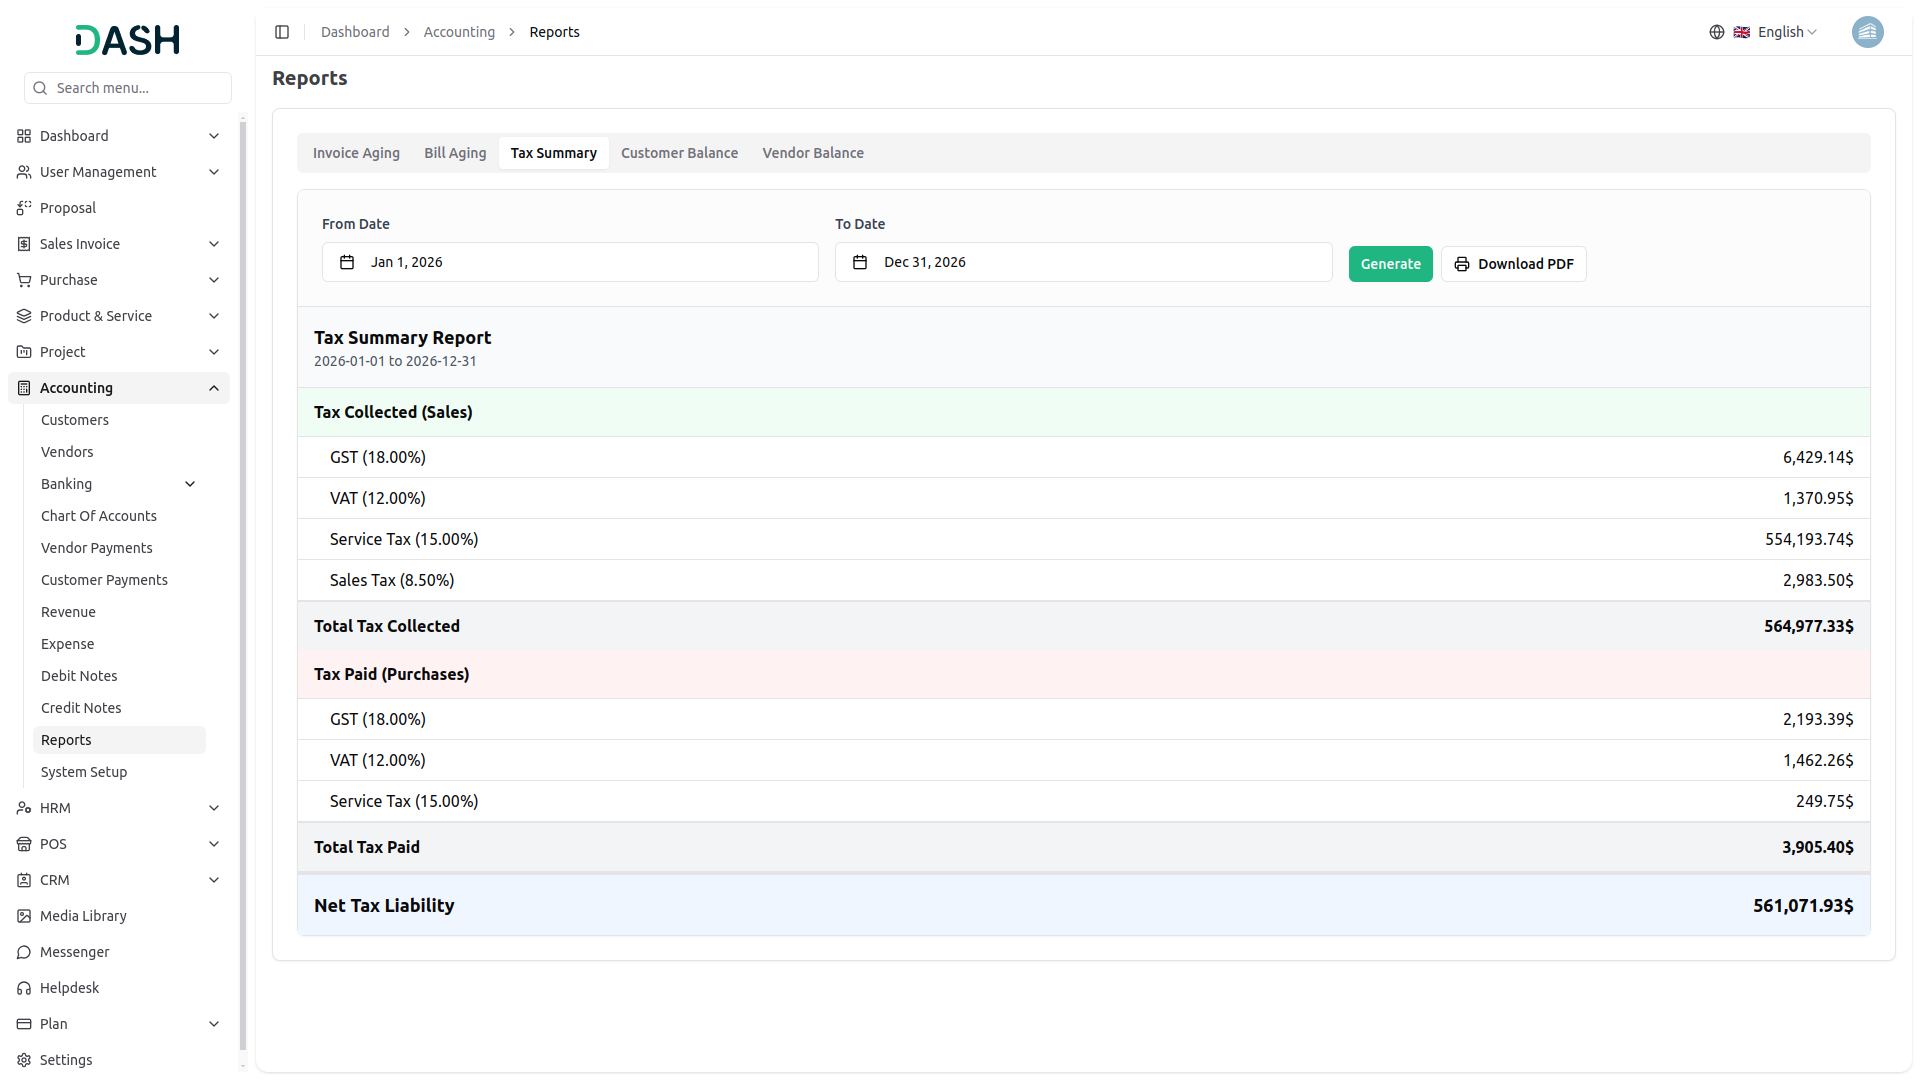The width and height of the screenshot is (1920, 1080).
Task: Click the Search menu input field
Action: [x=138, y=88]
